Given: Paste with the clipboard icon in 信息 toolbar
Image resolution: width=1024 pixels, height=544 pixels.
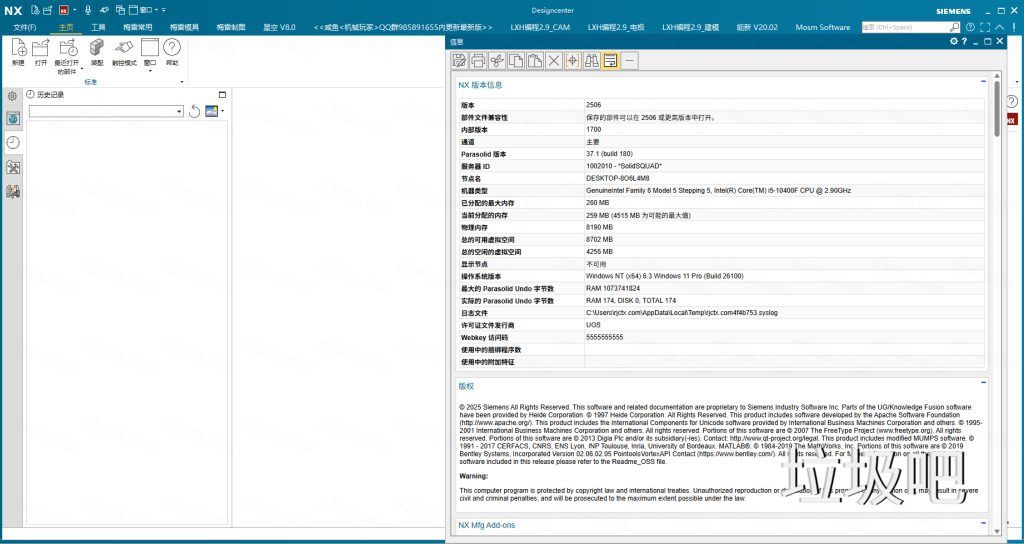Looking at the screenshot, I should click(535, 61).
